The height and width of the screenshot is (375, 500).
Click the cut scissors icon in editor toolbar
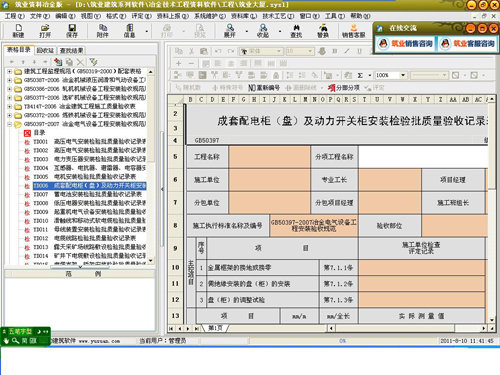tap(191, 51)
